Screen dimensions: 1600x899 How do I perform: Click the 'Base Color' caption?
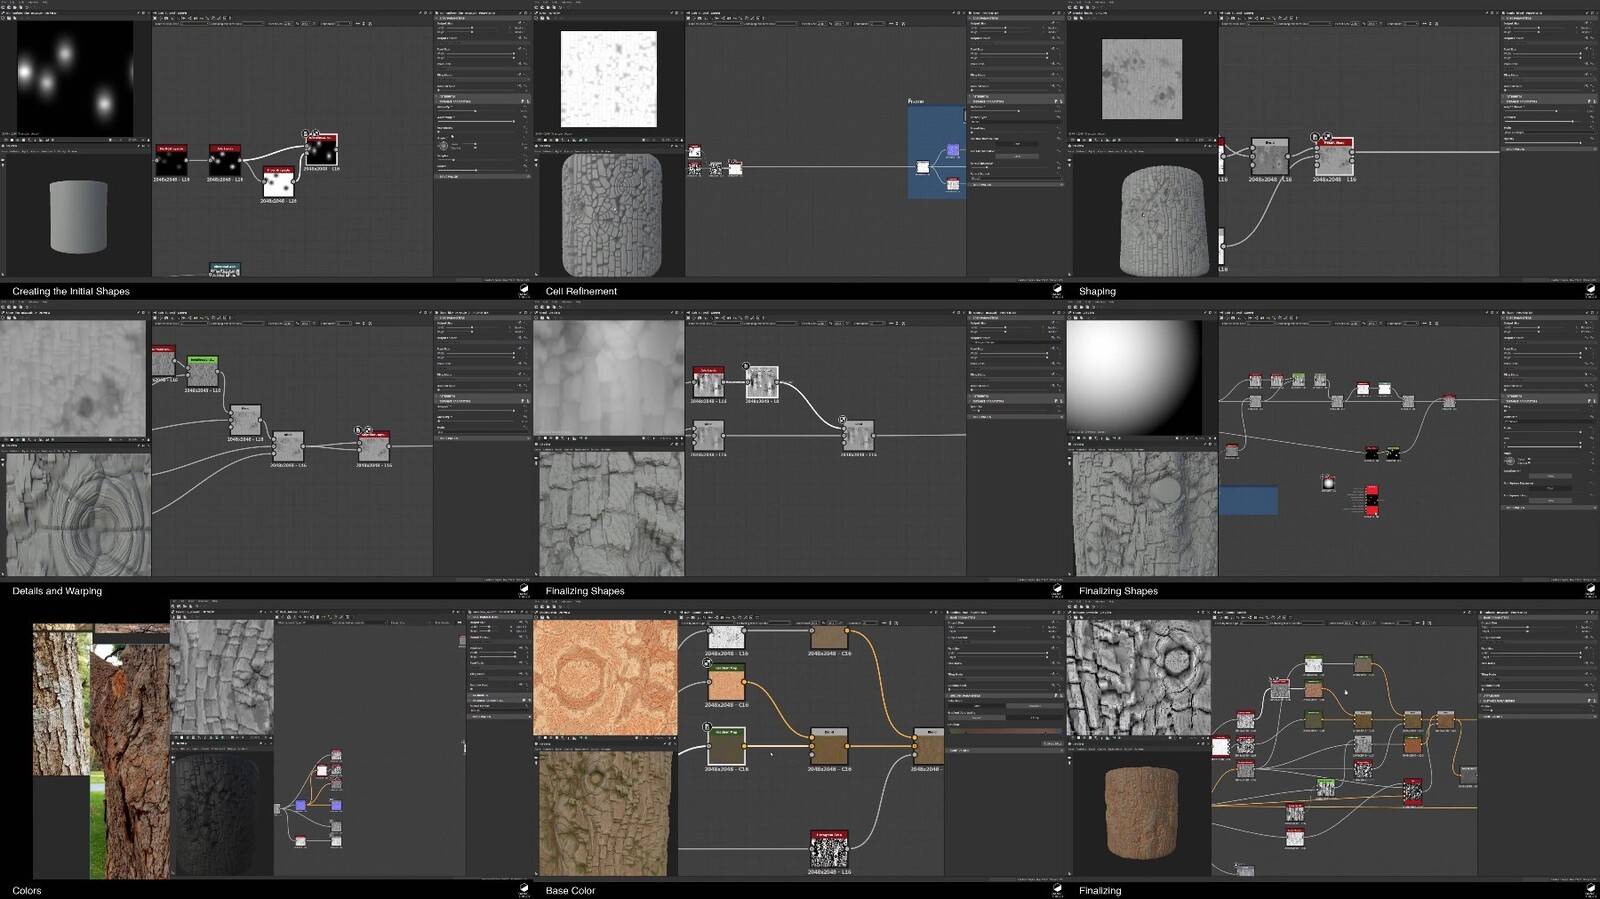(x=570, y=890)
